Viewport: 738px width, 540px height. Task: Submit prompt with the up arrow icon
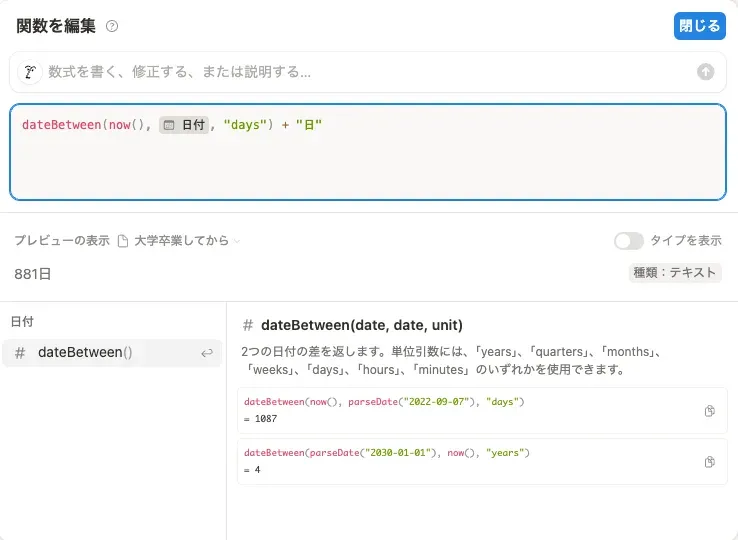(705, 72)
